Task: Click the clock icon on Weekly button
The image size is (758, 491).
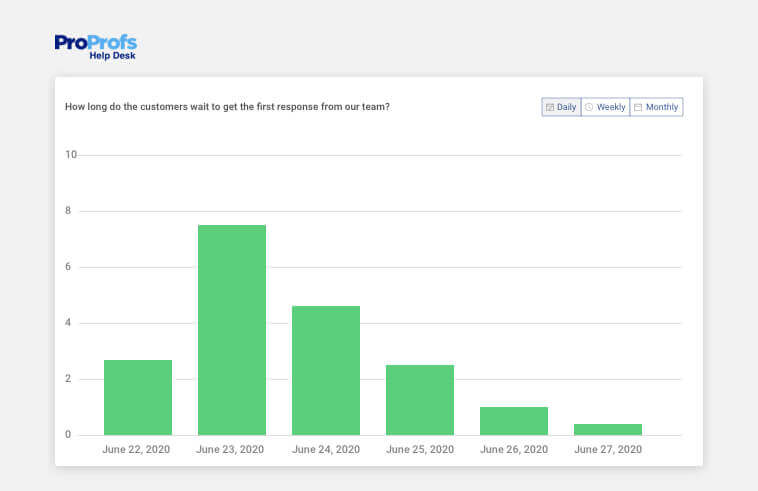Action: click(x=589, y=107)
